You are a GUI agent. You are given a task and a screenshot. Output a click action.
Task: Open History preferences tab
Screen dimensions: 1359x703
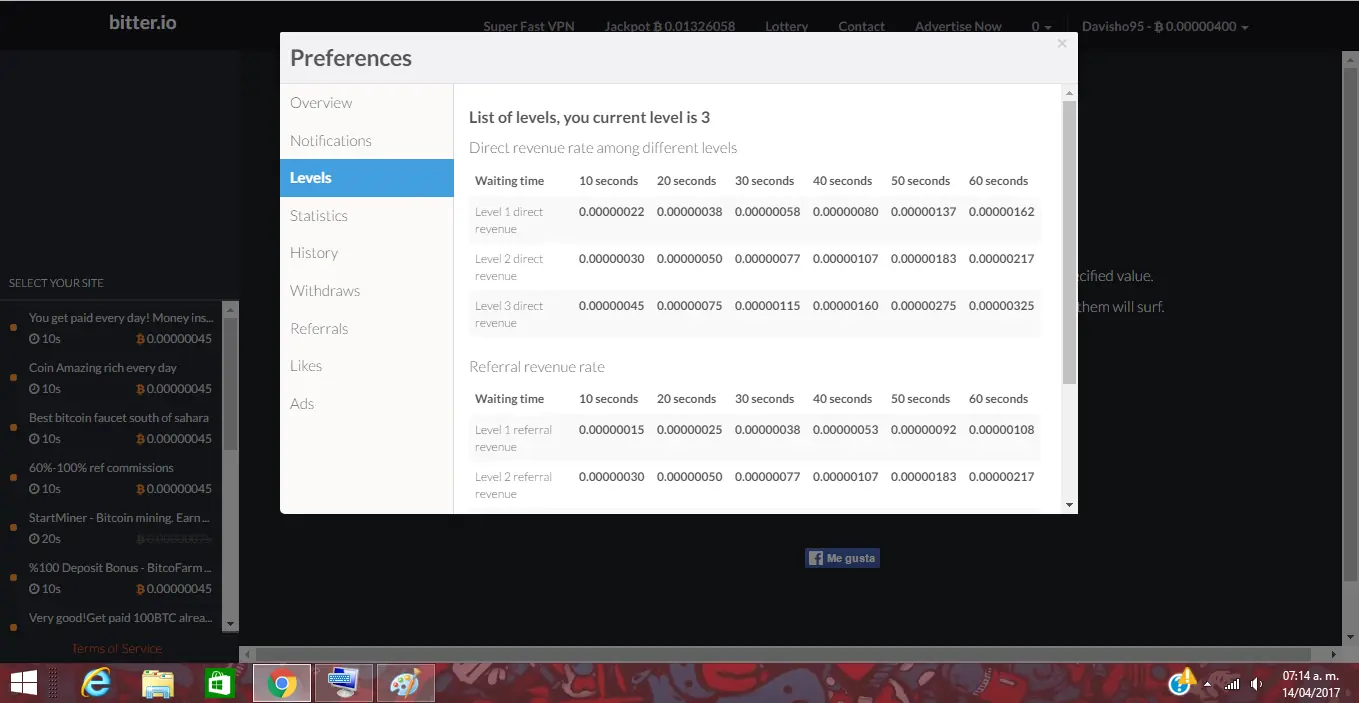[x=314, y=253]
